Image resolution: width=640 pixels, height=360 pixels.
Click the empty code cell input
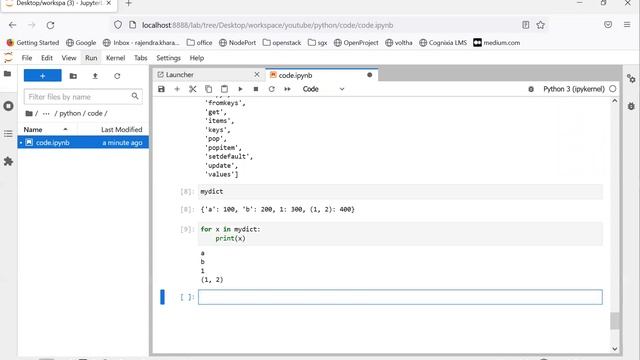(400, 297)
